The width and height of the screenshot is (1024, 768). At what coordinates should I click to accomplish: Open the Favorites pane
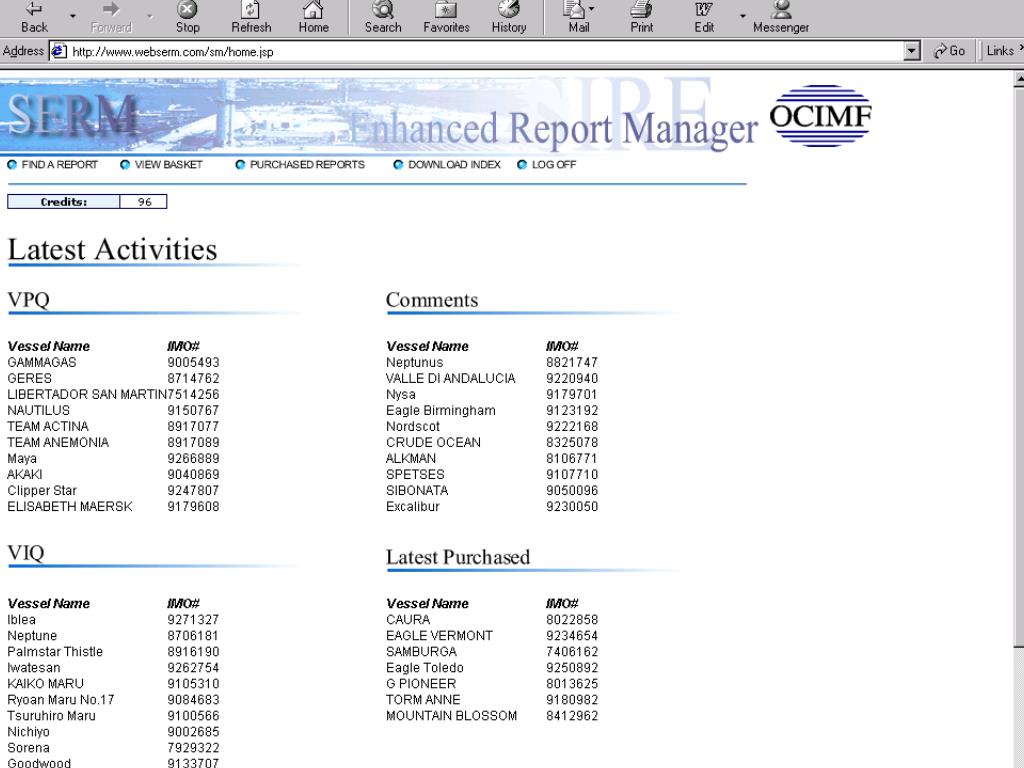pos(446,18)
